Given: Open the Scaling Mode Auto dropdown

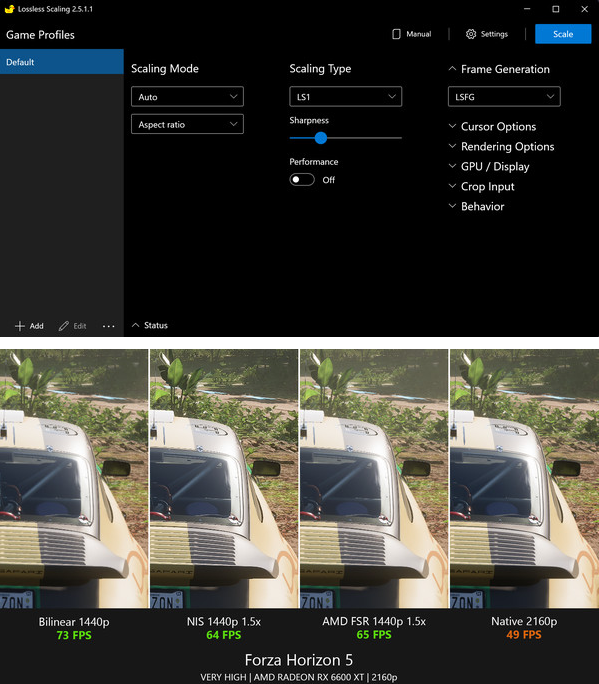Looking at the screenshot, I should click(x=187, y=97).
